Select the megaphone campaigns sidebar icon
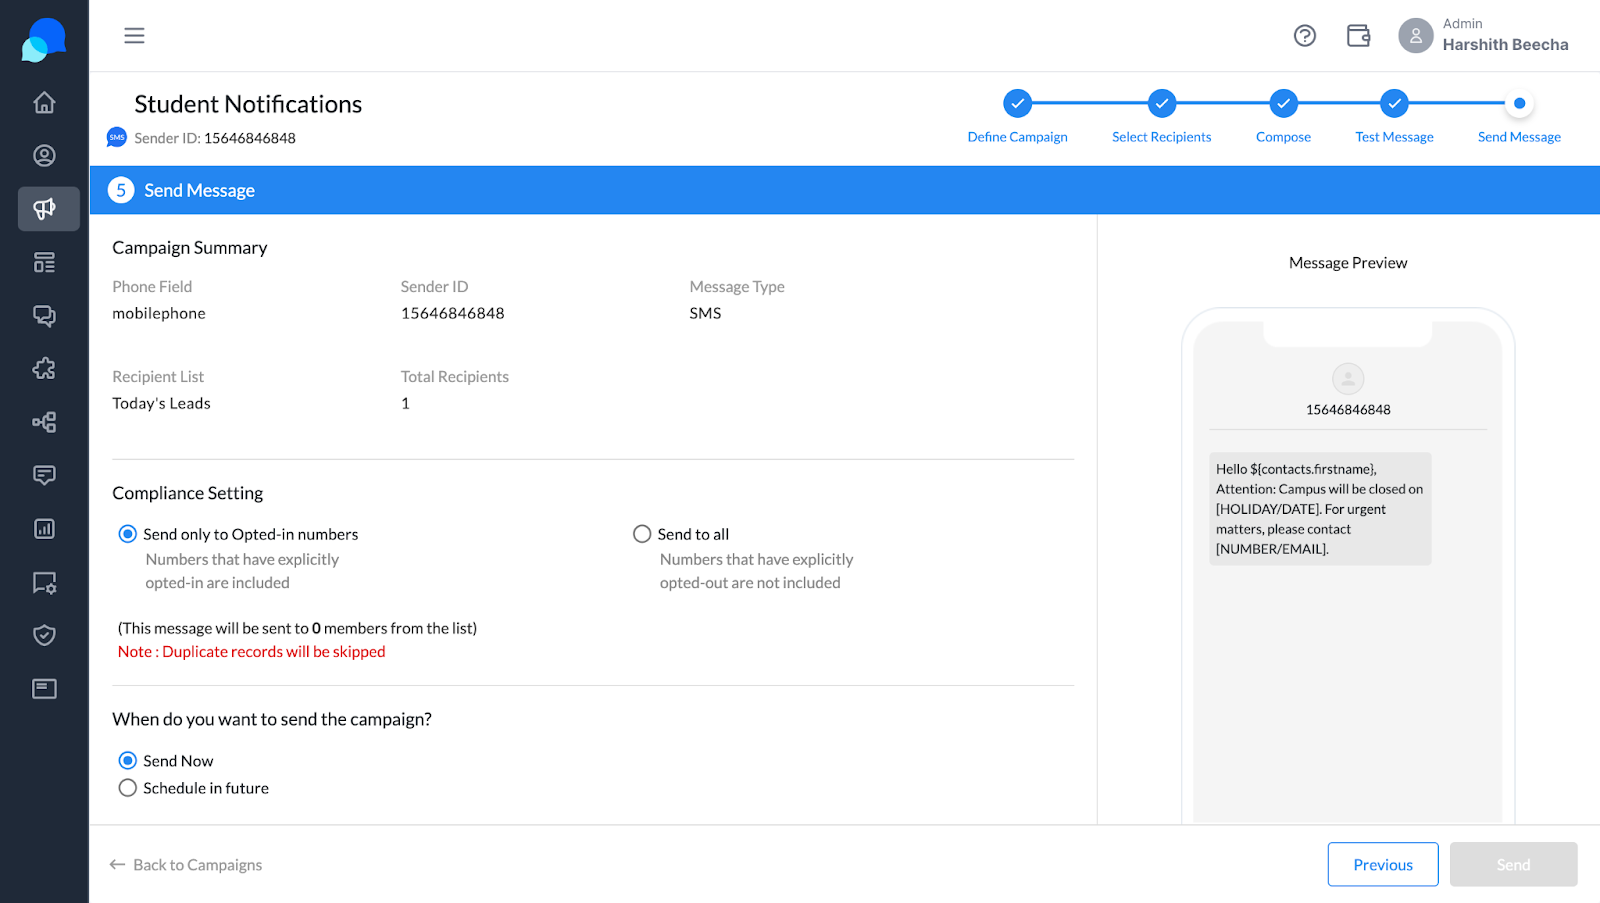Image resolution: width=1600 pixels, height=903 pixels. click(48, 209)
